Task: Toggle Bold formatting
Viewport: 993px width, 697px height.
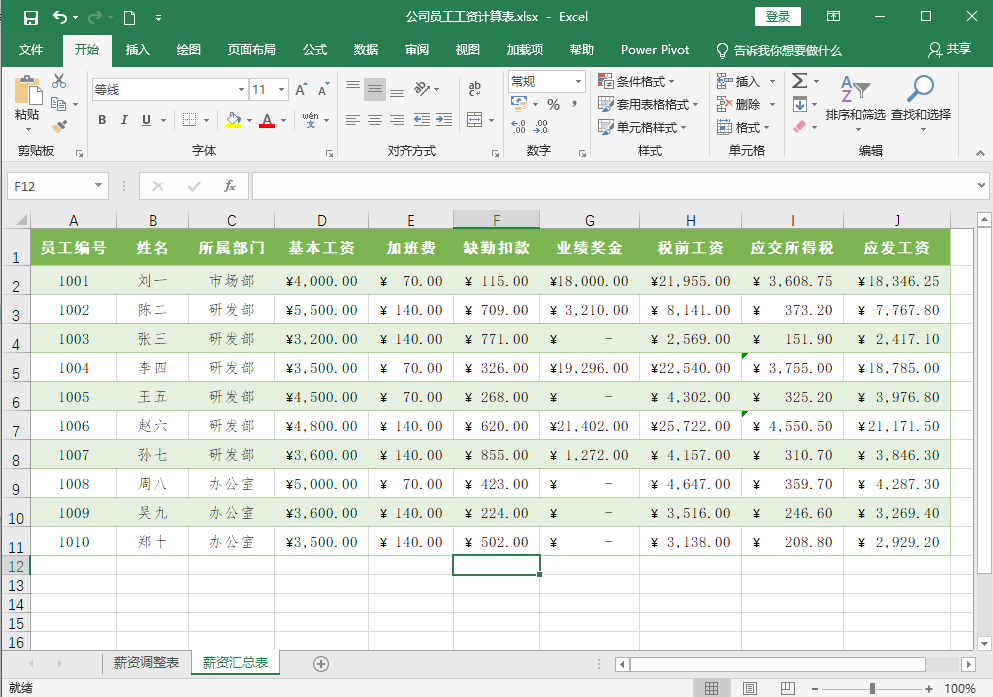Action: (x=102, y=120)
